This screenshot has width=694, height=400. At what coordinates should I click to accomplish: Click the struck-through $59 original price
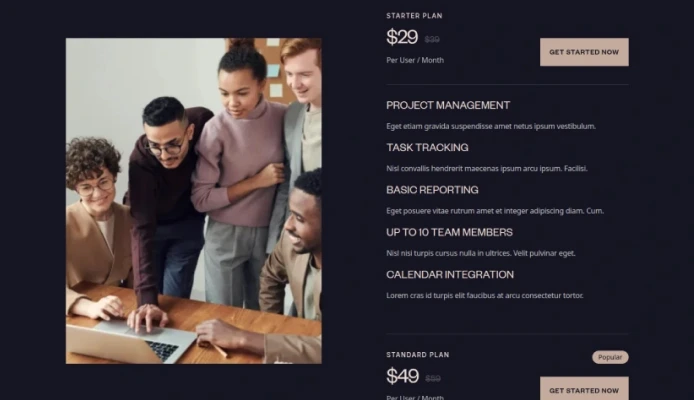coord(433,378)
